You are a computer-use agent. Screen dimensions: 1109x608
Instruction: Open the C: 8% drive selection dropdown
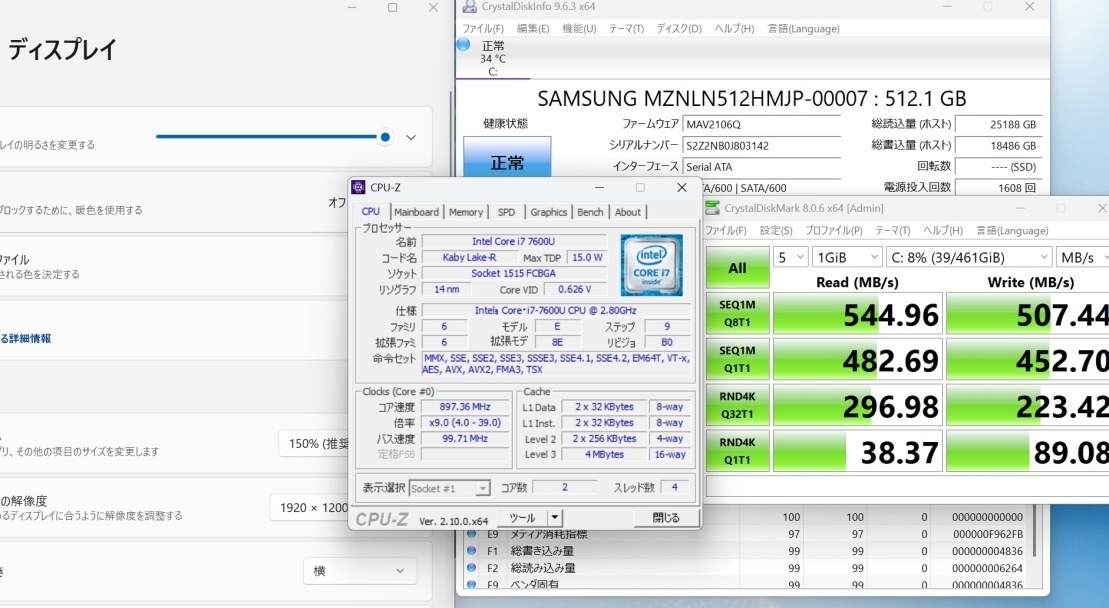[x=969, y=257]
